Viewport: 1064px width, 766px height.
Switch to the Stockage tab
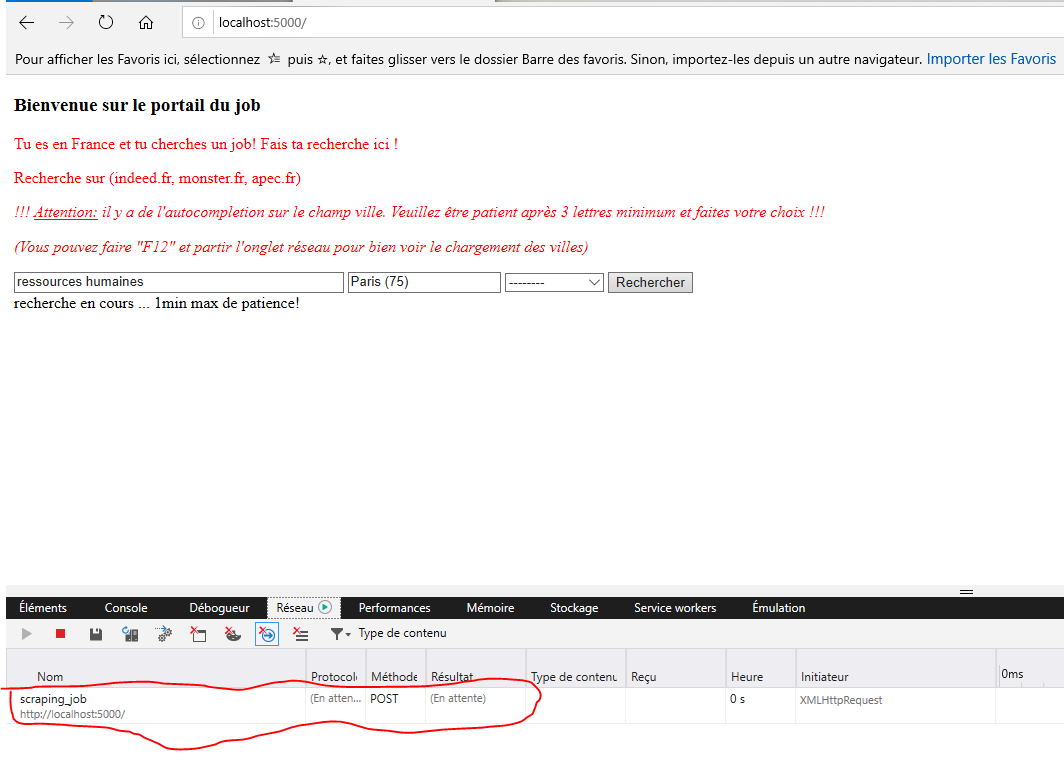click(574, 608)
